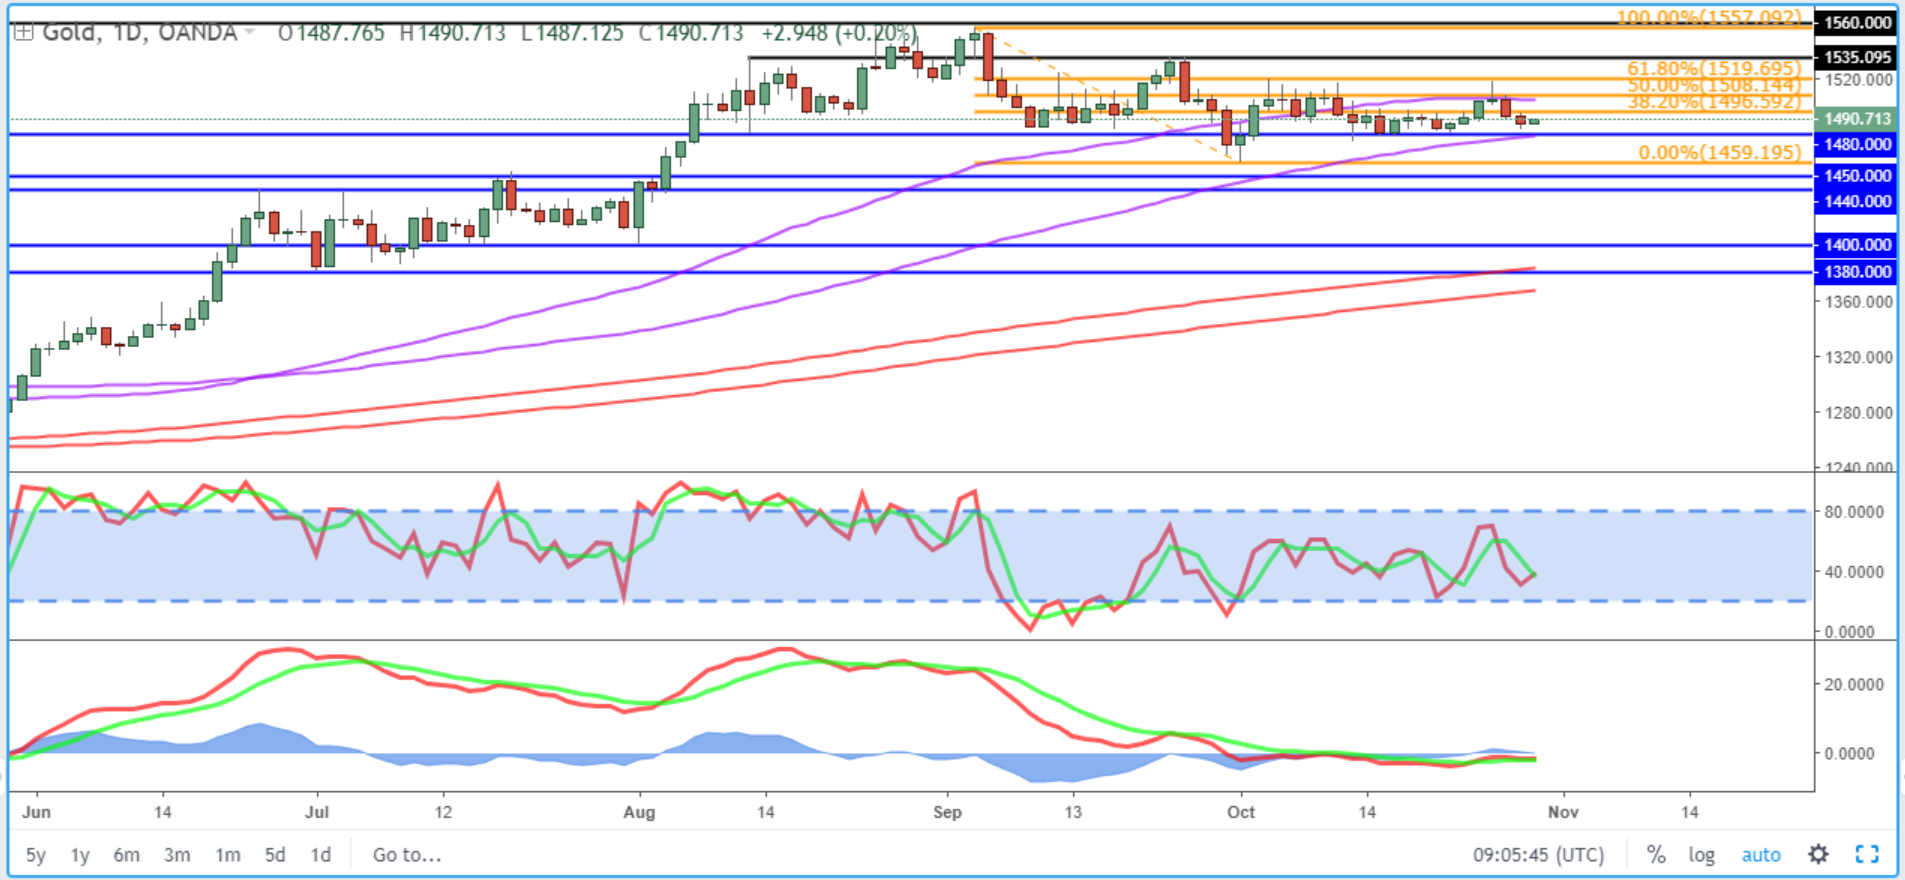The height and width of the screenshot is (880, 1905).
Task: Click the Sep date on time axis
Action: tap(947, 812)
